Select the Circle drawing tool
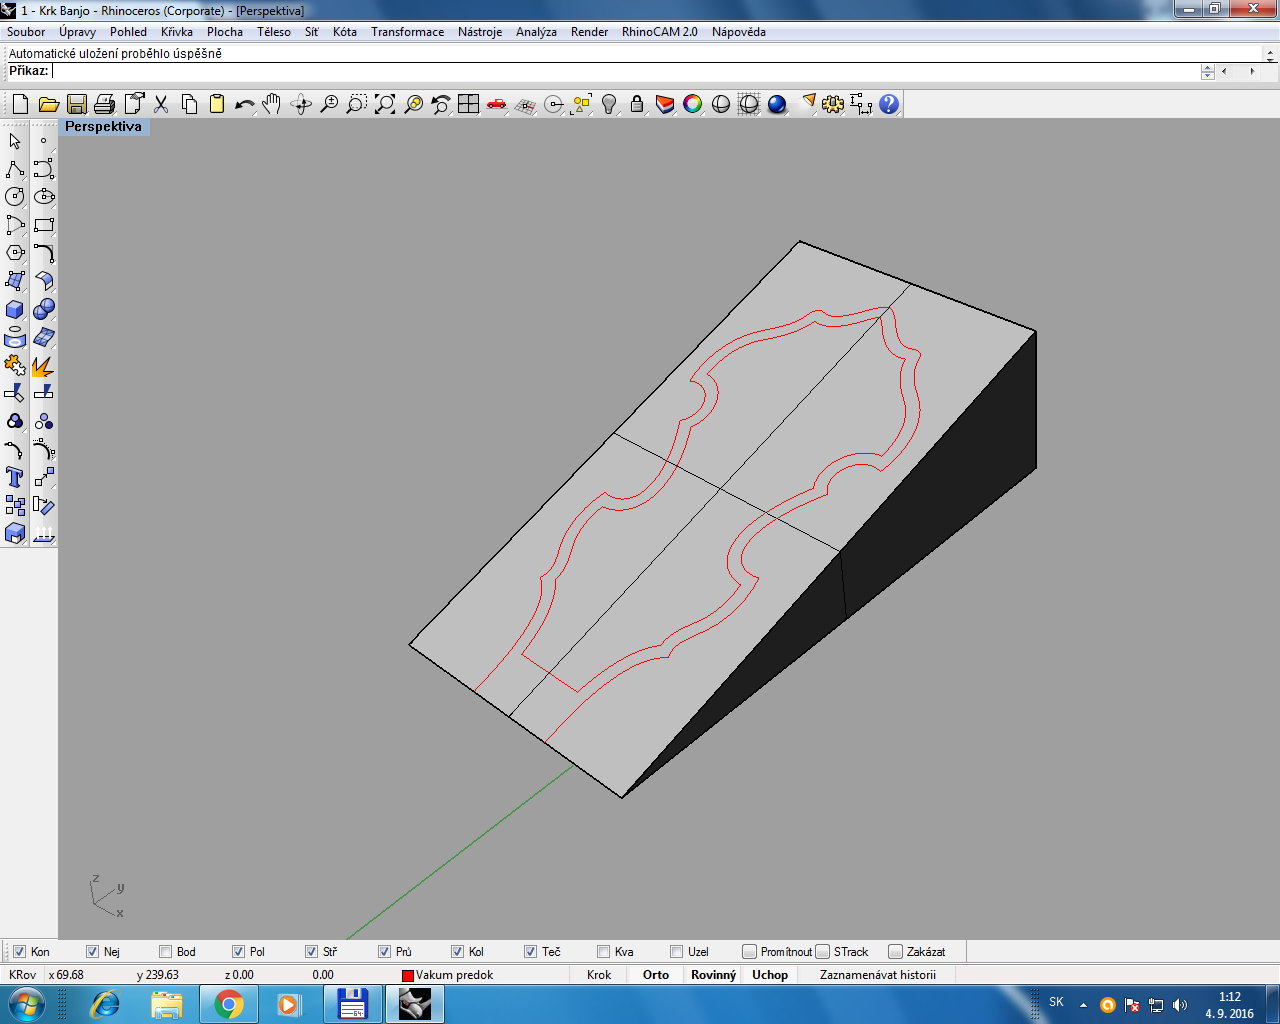Image resolution: width=1280 pixels, height=1024 pixels. [x=15, y=197]
